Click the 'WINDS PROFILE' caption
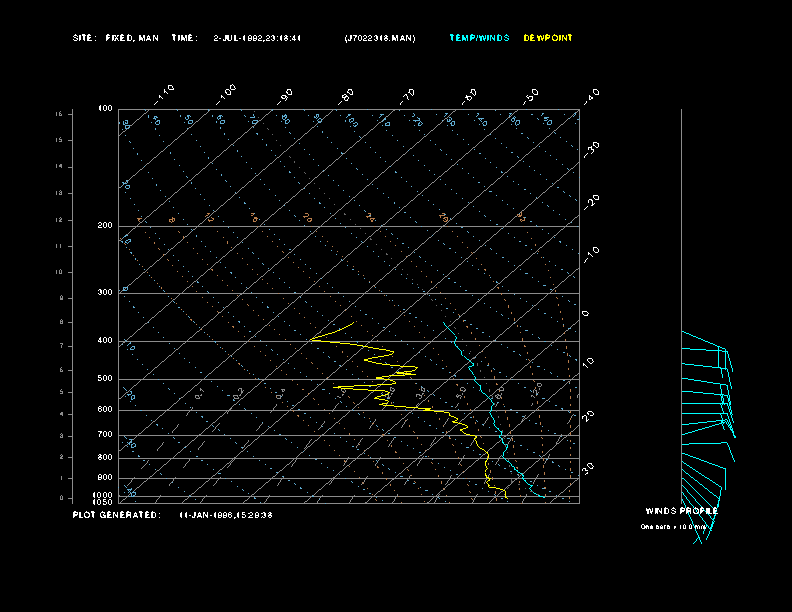The width and height of the screenshot is (792, 612). (681, 511)
